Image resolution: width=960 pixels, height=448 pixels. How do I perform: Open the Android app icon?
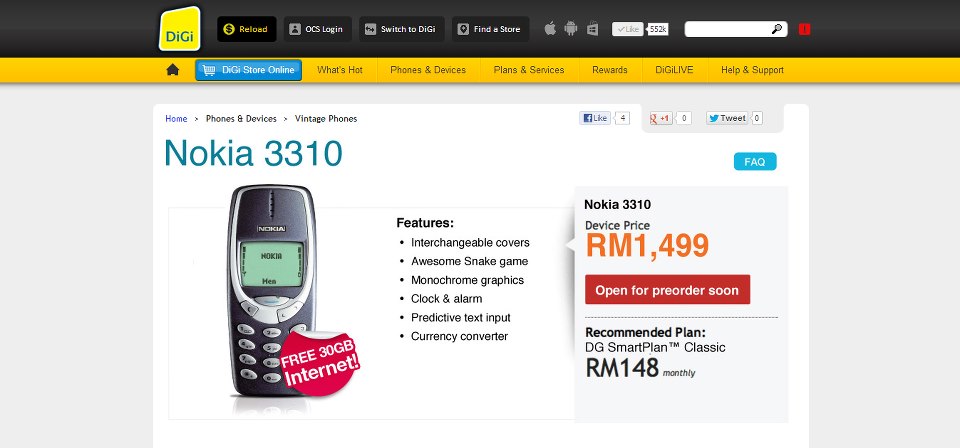(x=571, y=28)
